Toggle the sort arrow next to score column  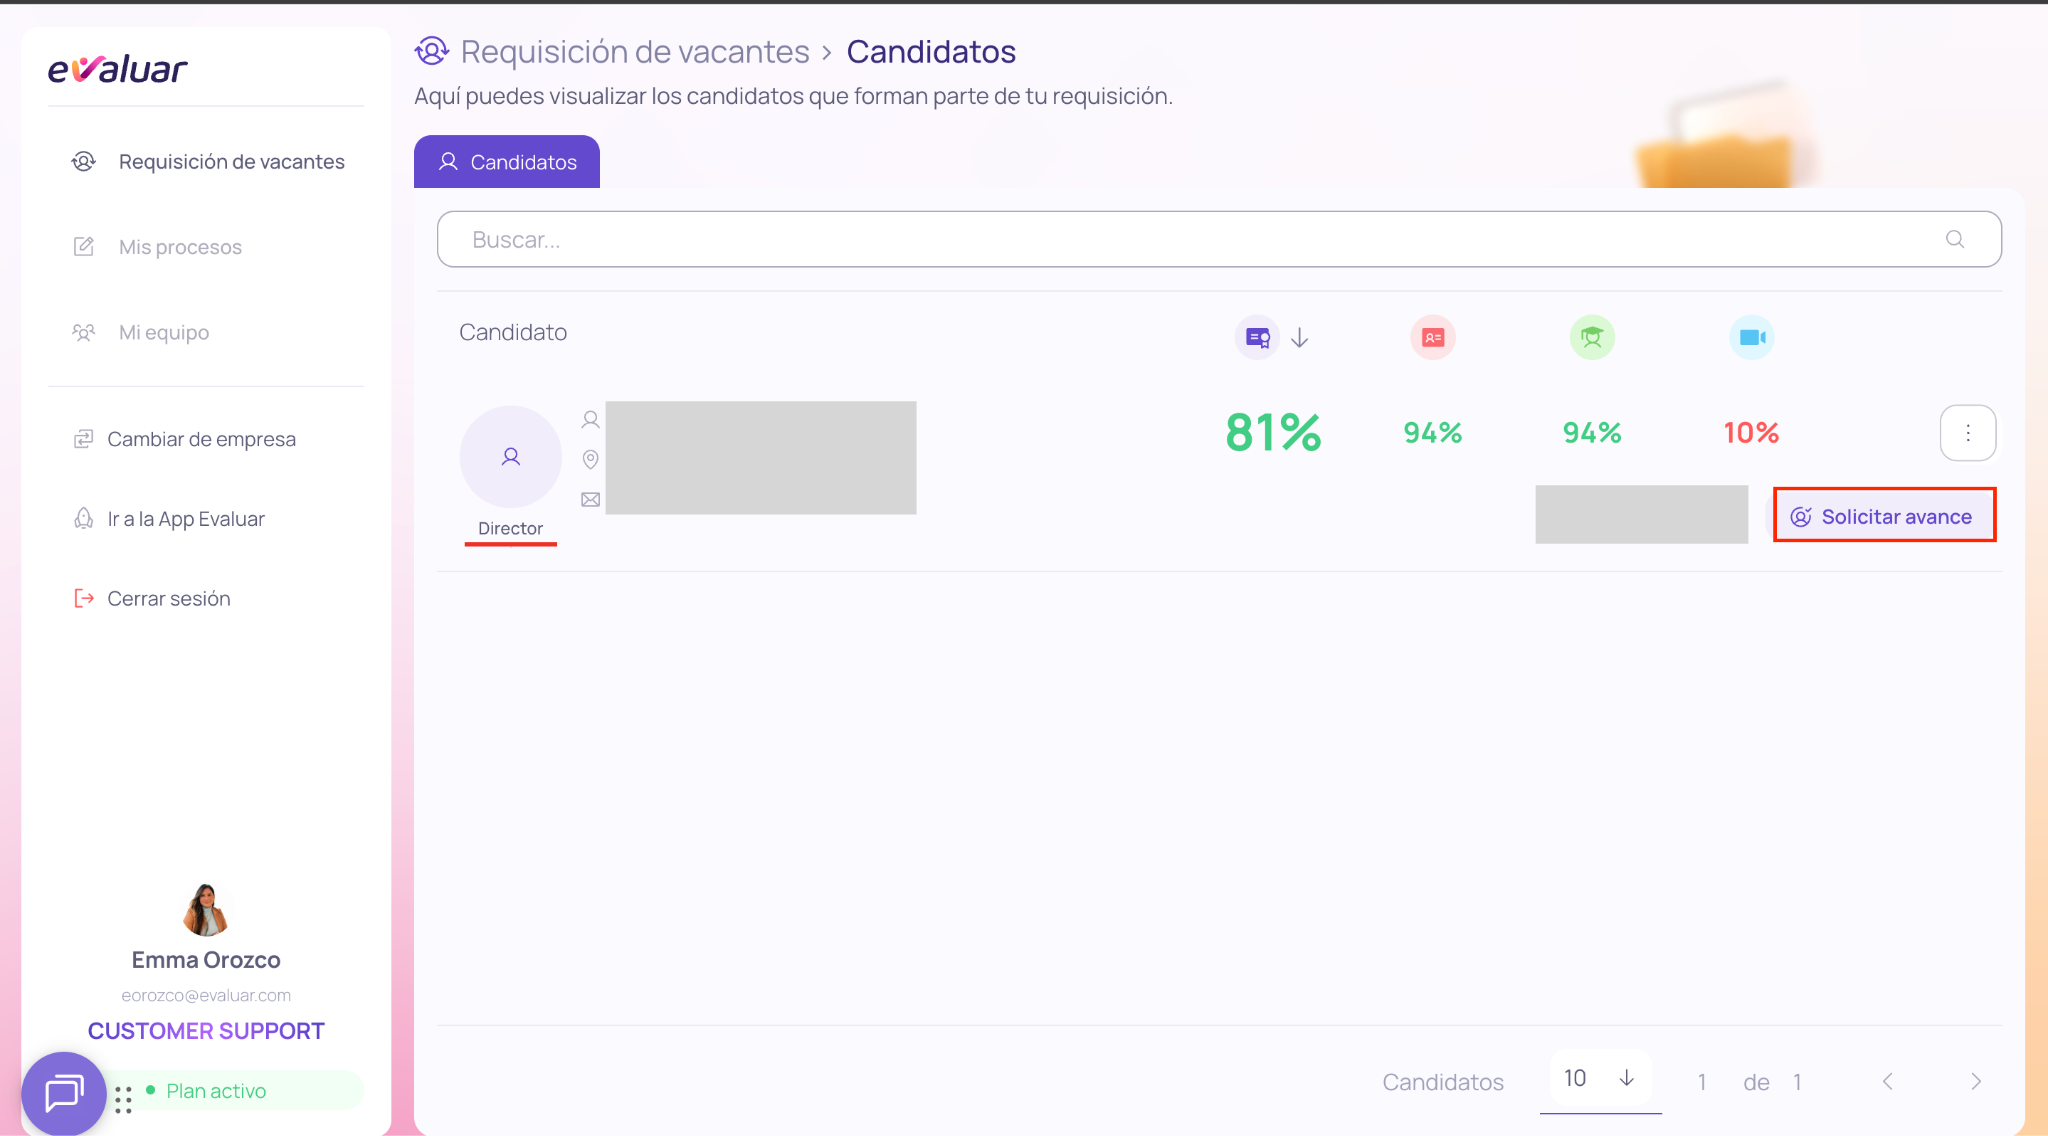pyautogui.click(x=1300, y=338)
